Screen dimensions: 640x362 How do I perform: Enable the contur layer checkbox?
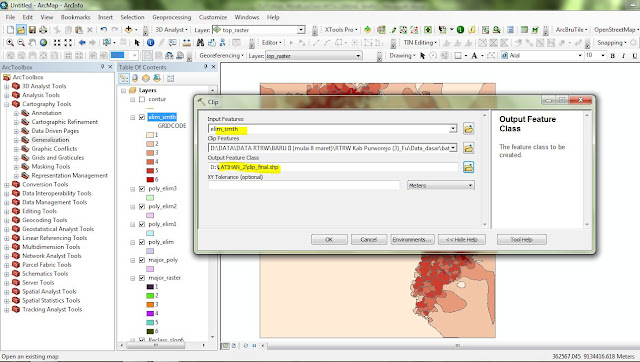[x=142, y=99]
